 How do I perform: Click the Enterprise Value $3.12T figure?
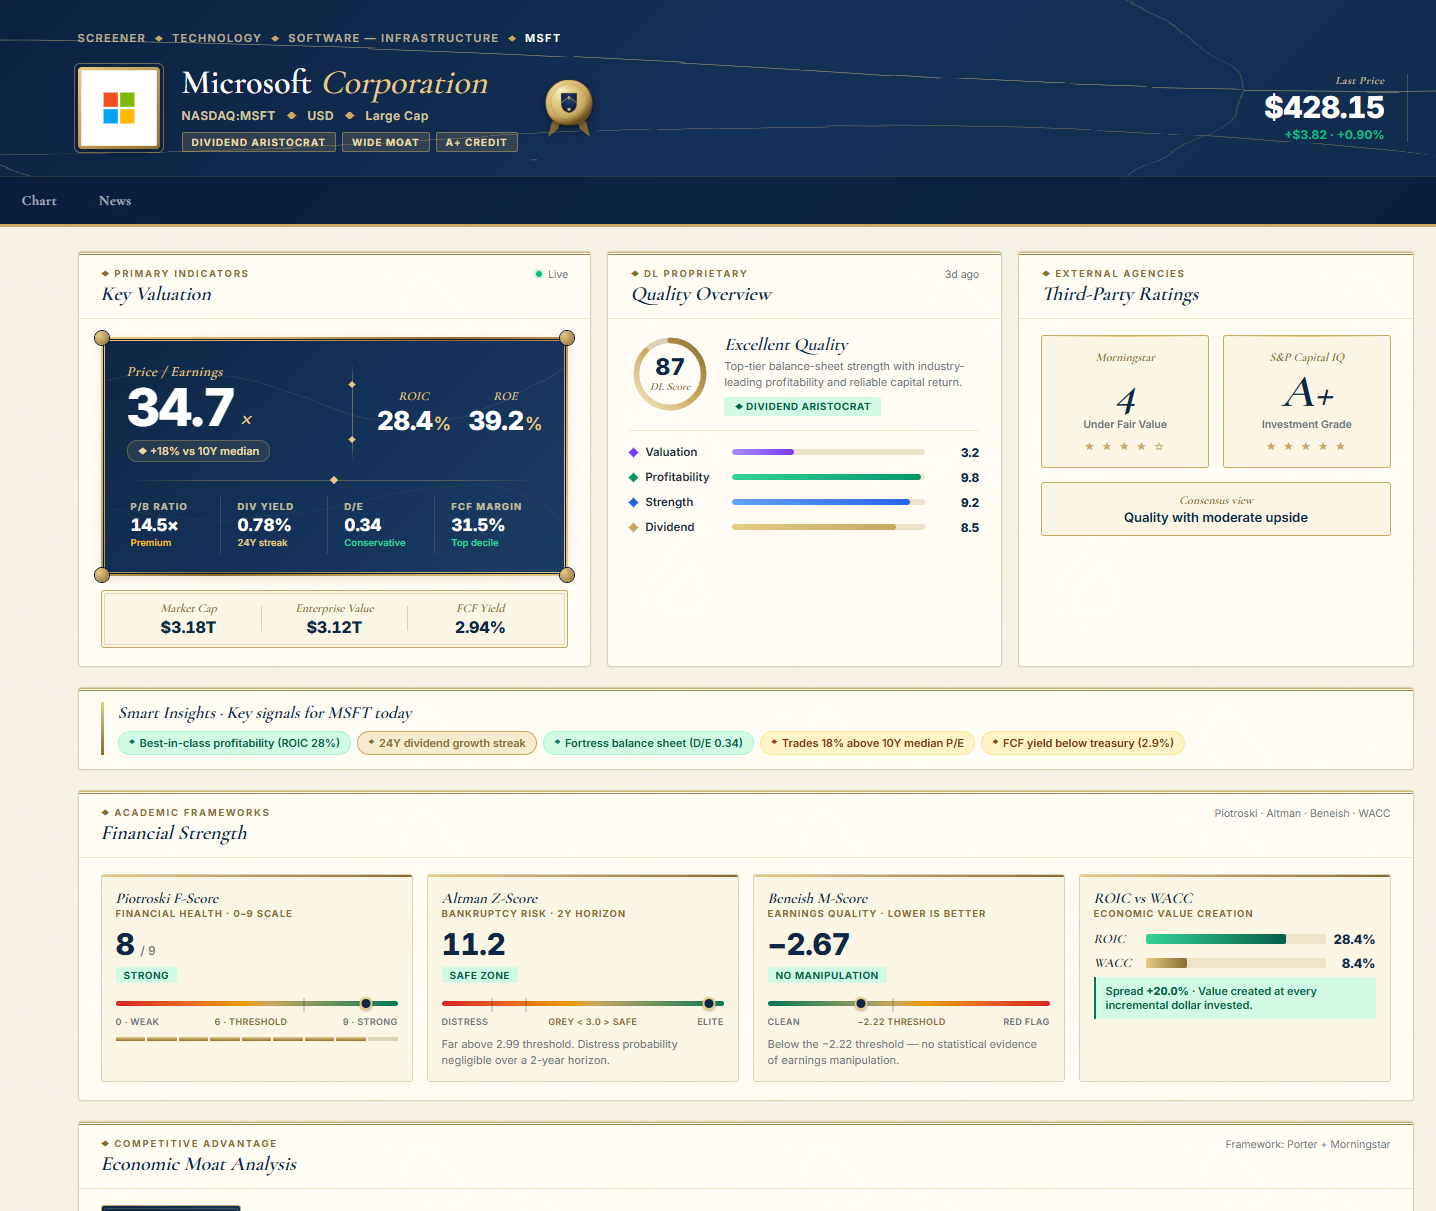click(334, 627)
